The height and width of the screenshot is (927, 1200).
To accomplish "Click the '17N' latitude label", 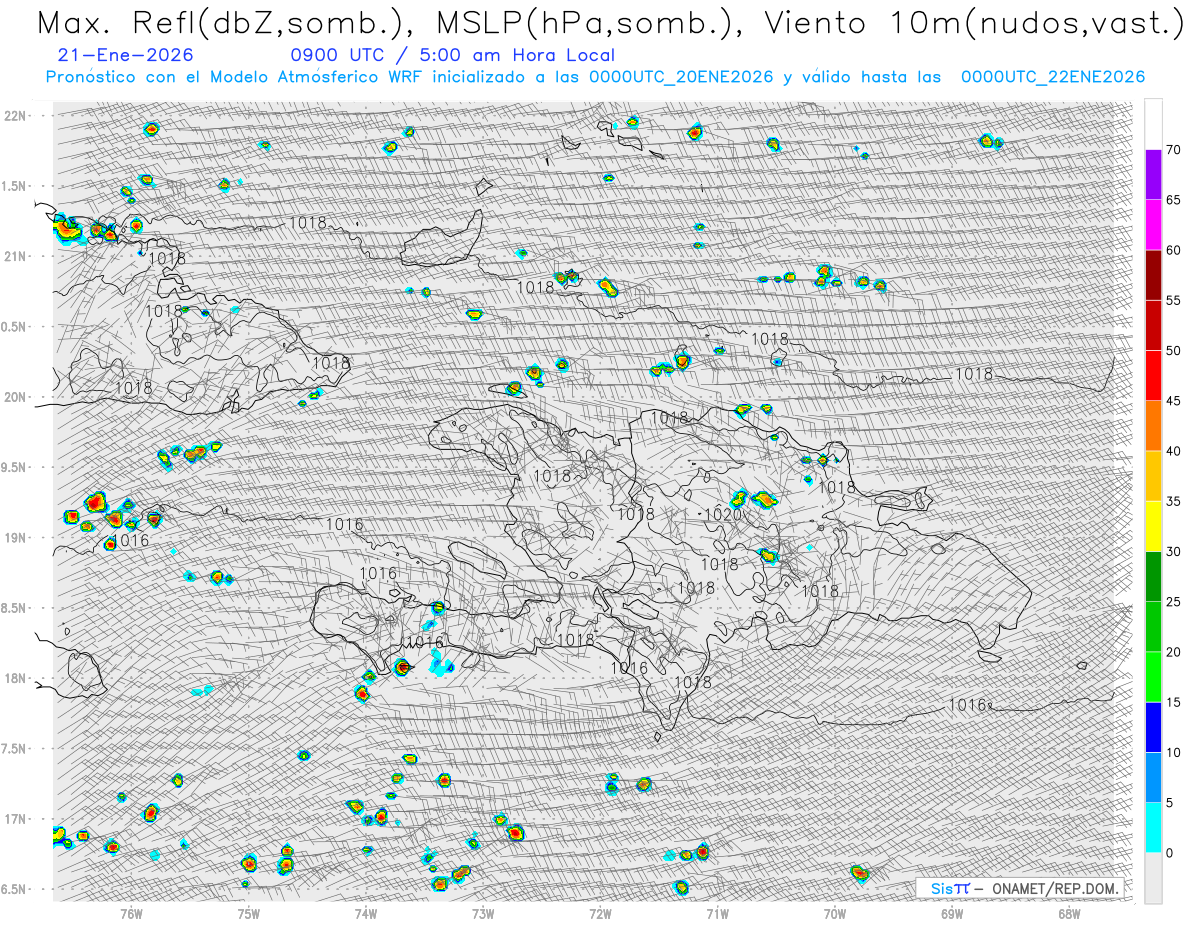I will pyautogui.click(x=14, y=819).
